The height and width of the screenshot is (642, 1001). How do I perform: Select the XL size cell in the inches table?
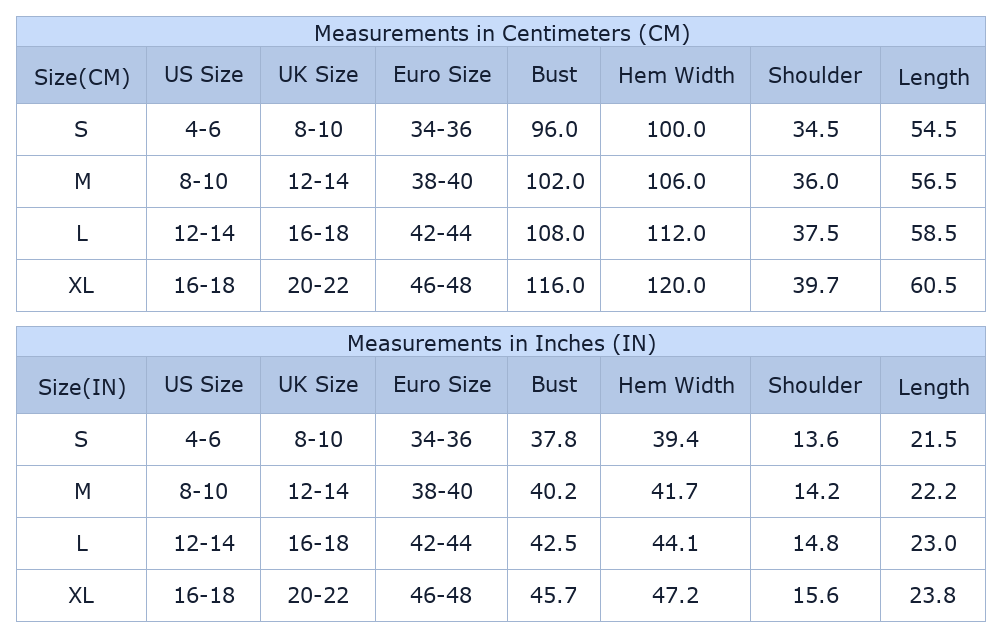pos(82,596)
